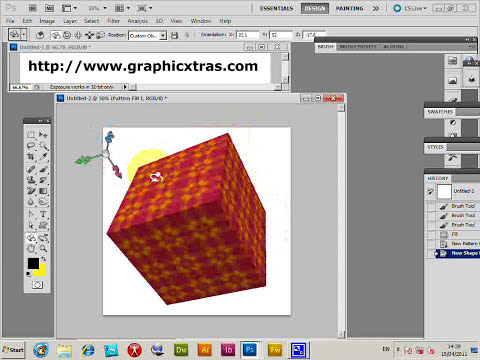
Task: Select the New Shape history state
Action: [x=457, y=253]
